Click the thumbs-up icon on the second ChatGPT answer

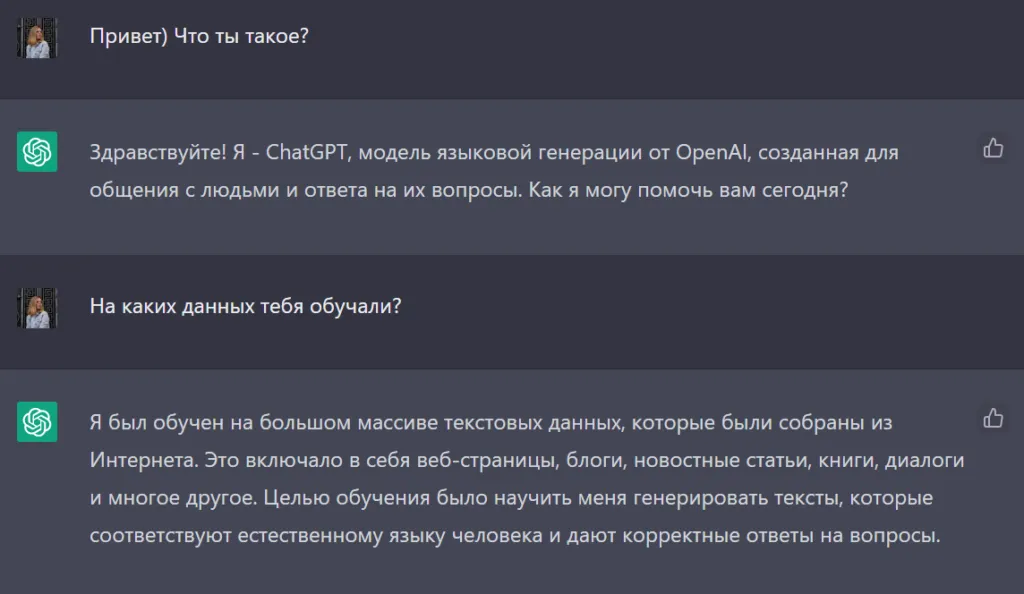coord(993,416)
